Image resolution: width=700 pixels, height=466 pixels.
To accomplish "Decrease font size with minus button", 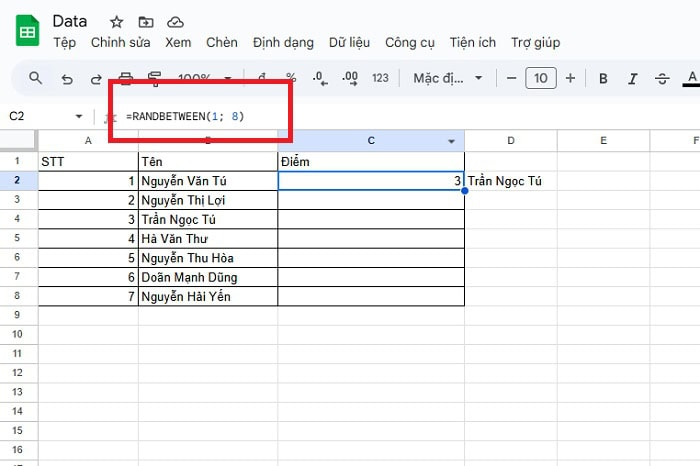I will (511, 78).
